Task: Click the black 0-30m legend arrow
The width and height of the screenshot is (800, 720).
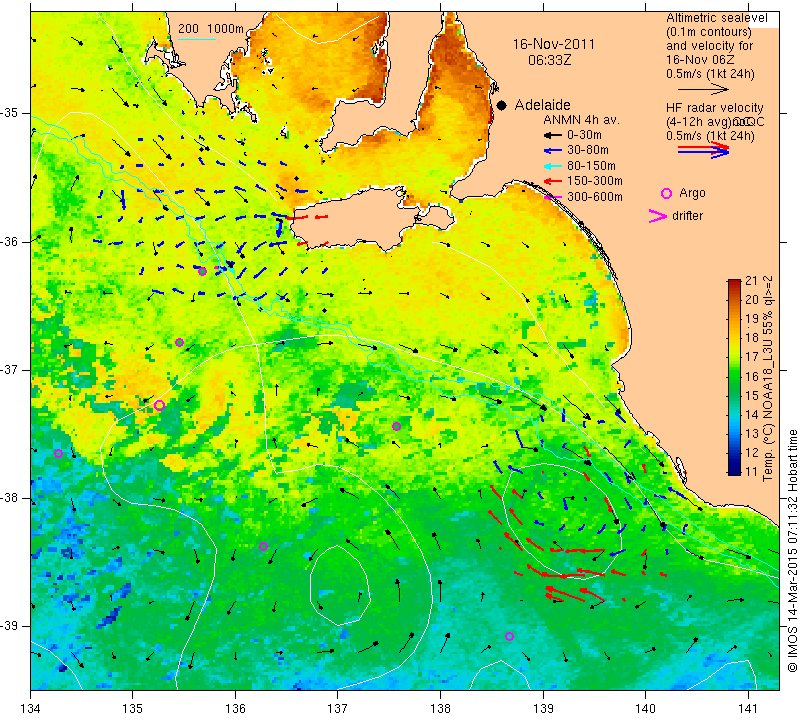Action: click(552, 135)
